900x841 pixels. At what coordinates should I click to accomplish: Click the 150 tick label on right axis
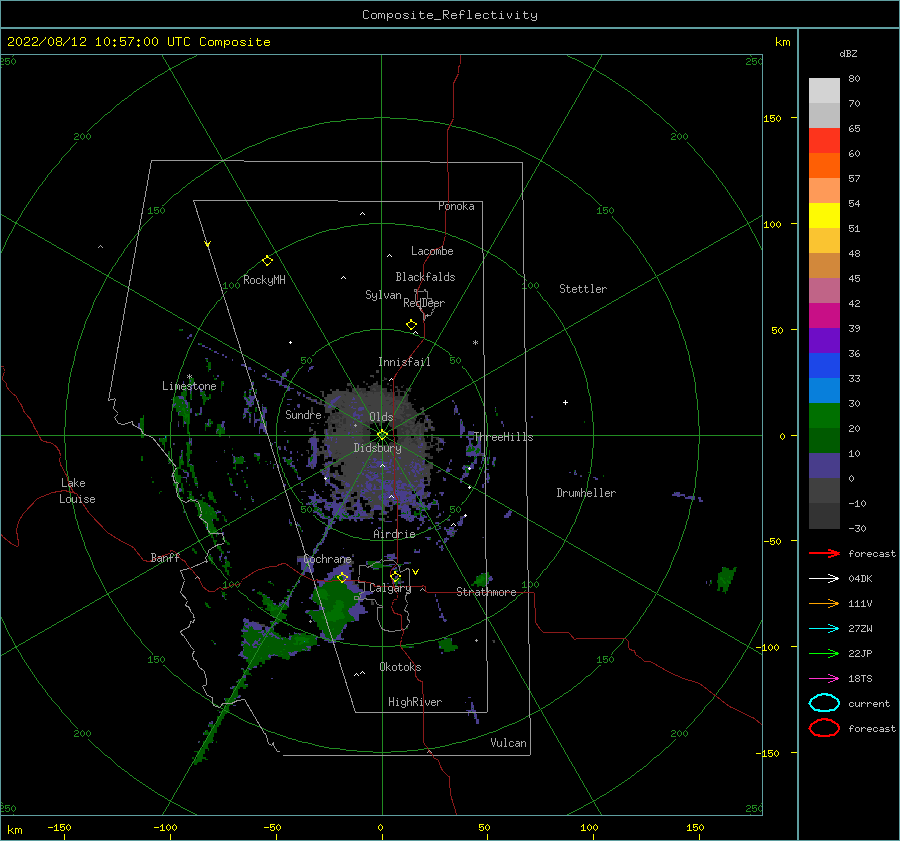[x=772, y=118]
